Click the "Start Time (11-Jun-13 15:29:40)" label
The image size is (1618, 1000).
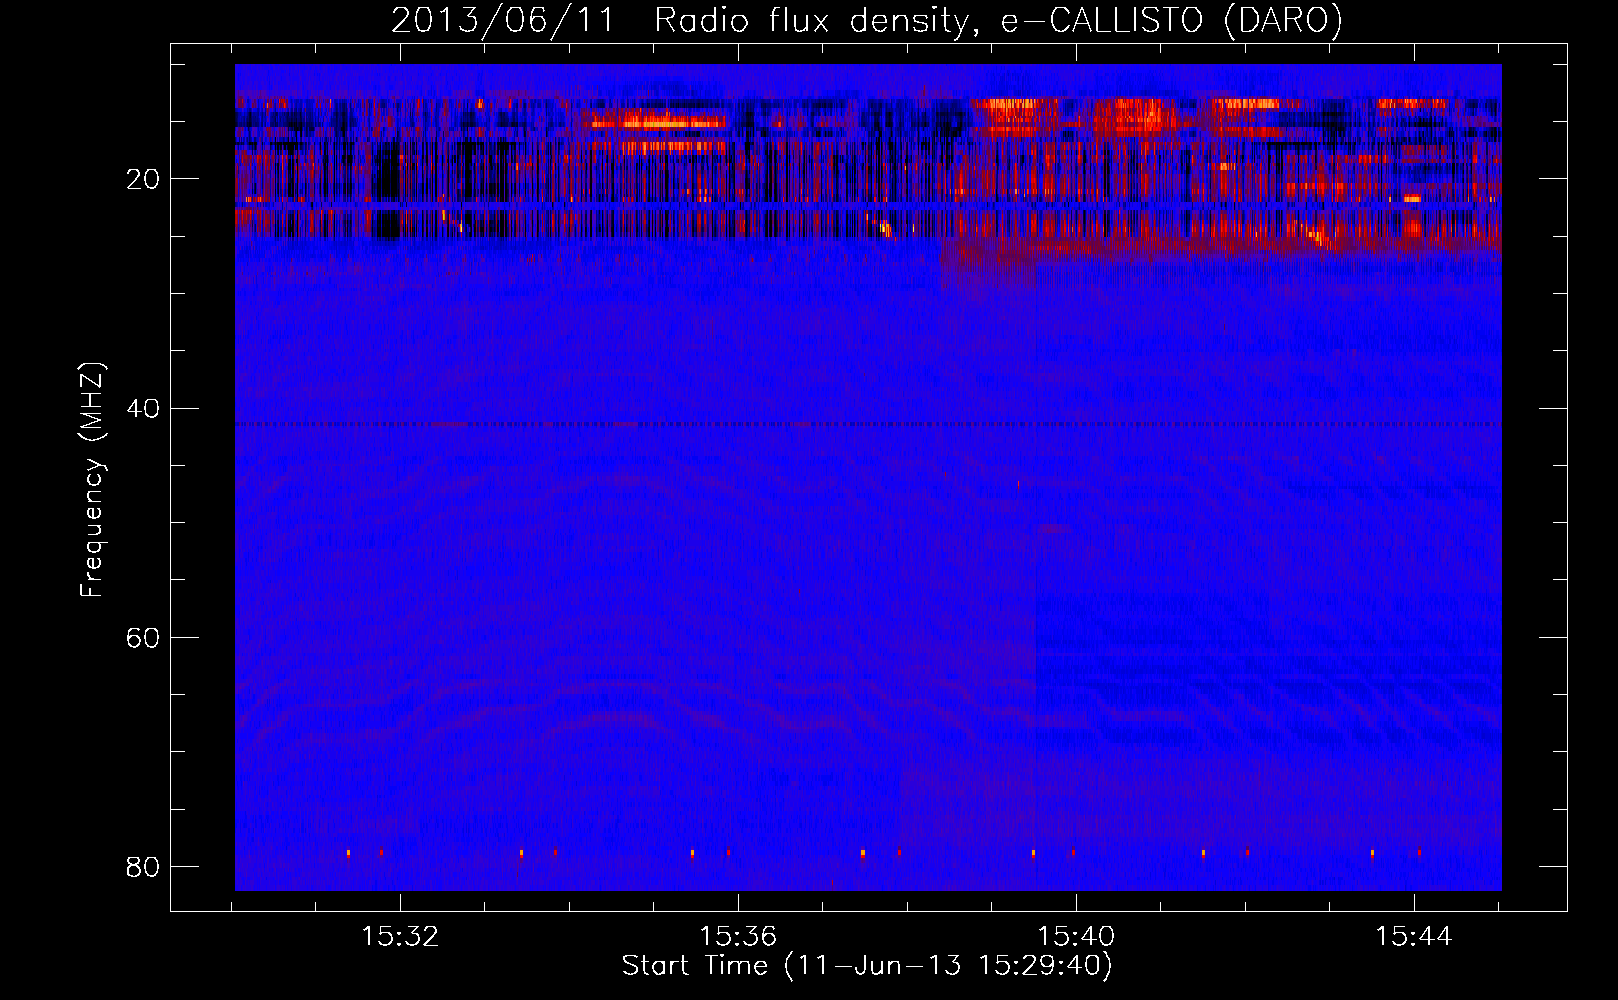point(867,966)
